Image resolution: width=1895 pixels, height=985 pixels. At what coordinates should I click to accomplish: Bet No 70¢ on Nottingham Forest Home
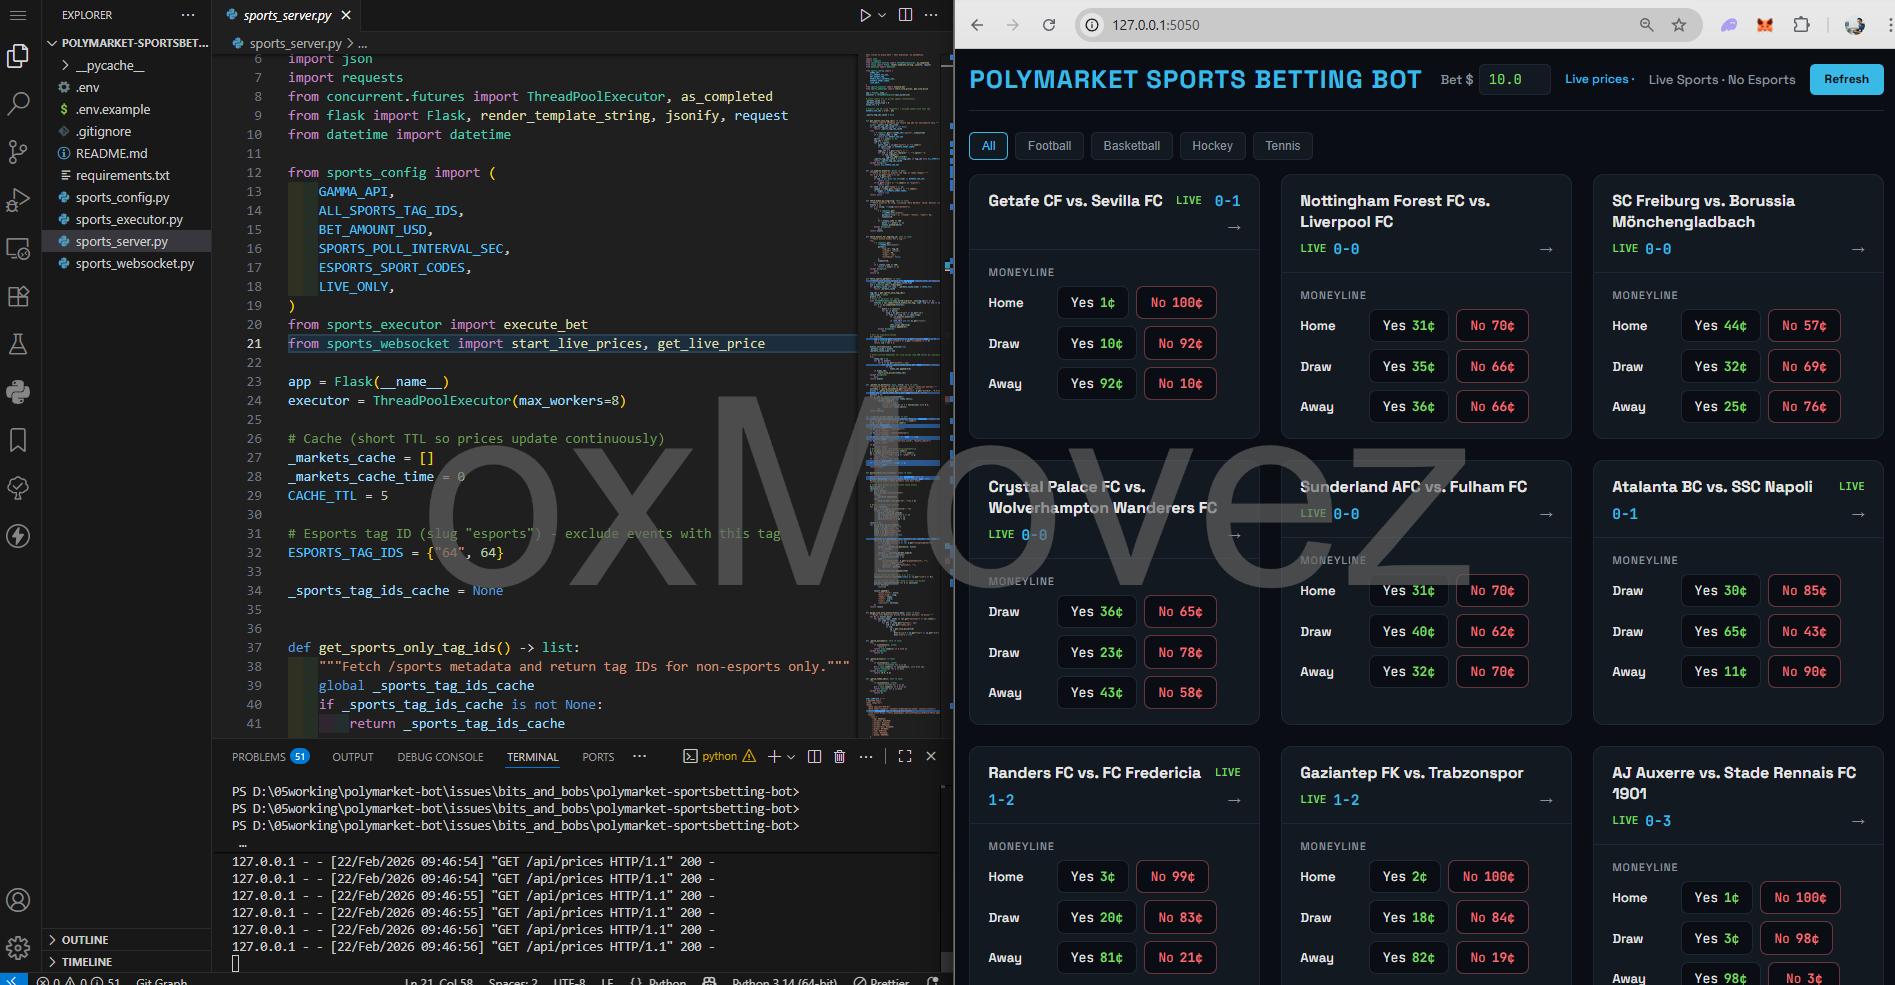click(x=1492, y=325)
